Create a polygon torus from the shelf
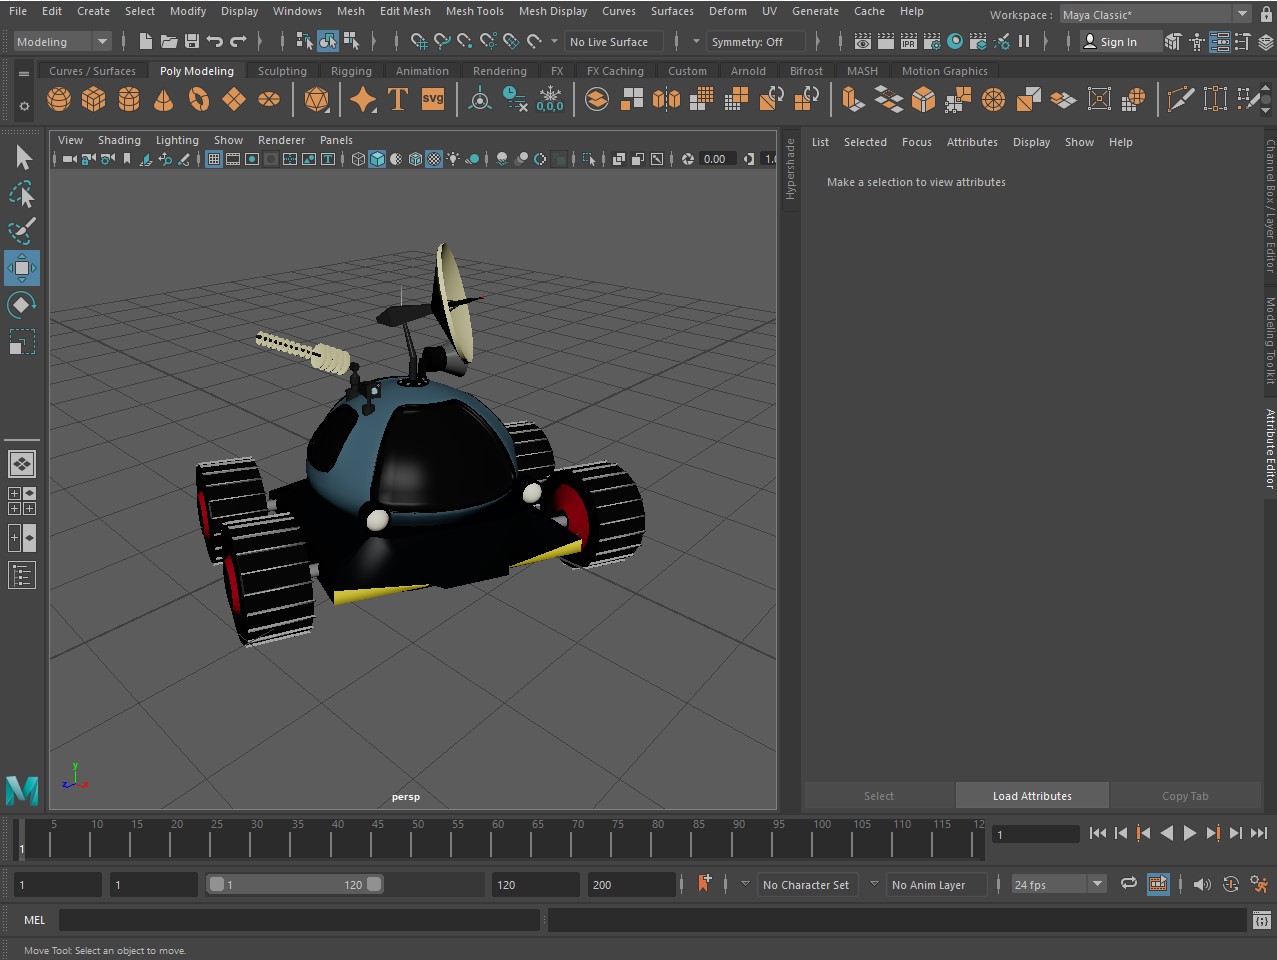This screenshot has width=1277, height=960. 199,100
